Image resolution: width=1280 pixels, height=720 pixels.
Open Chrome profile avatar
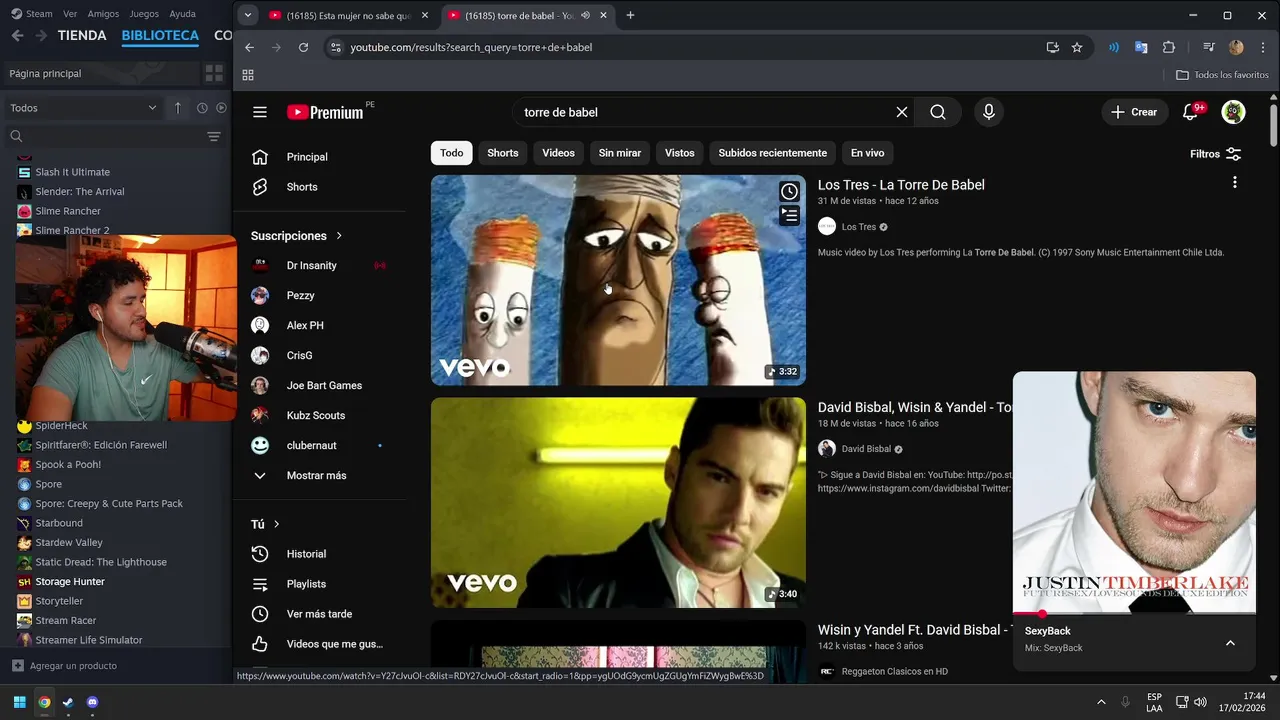coord(1236,47)
